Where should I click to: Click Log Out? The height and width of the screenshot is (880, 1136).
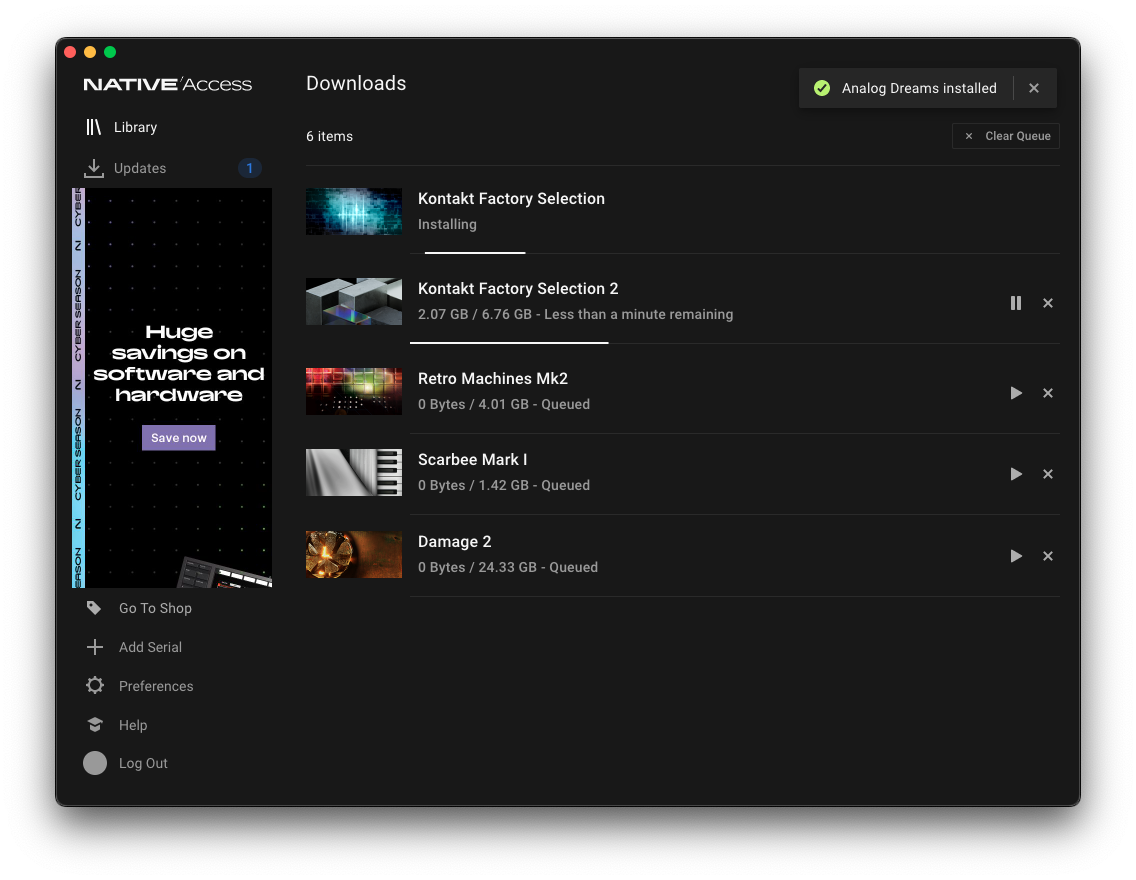pos(143,763)
